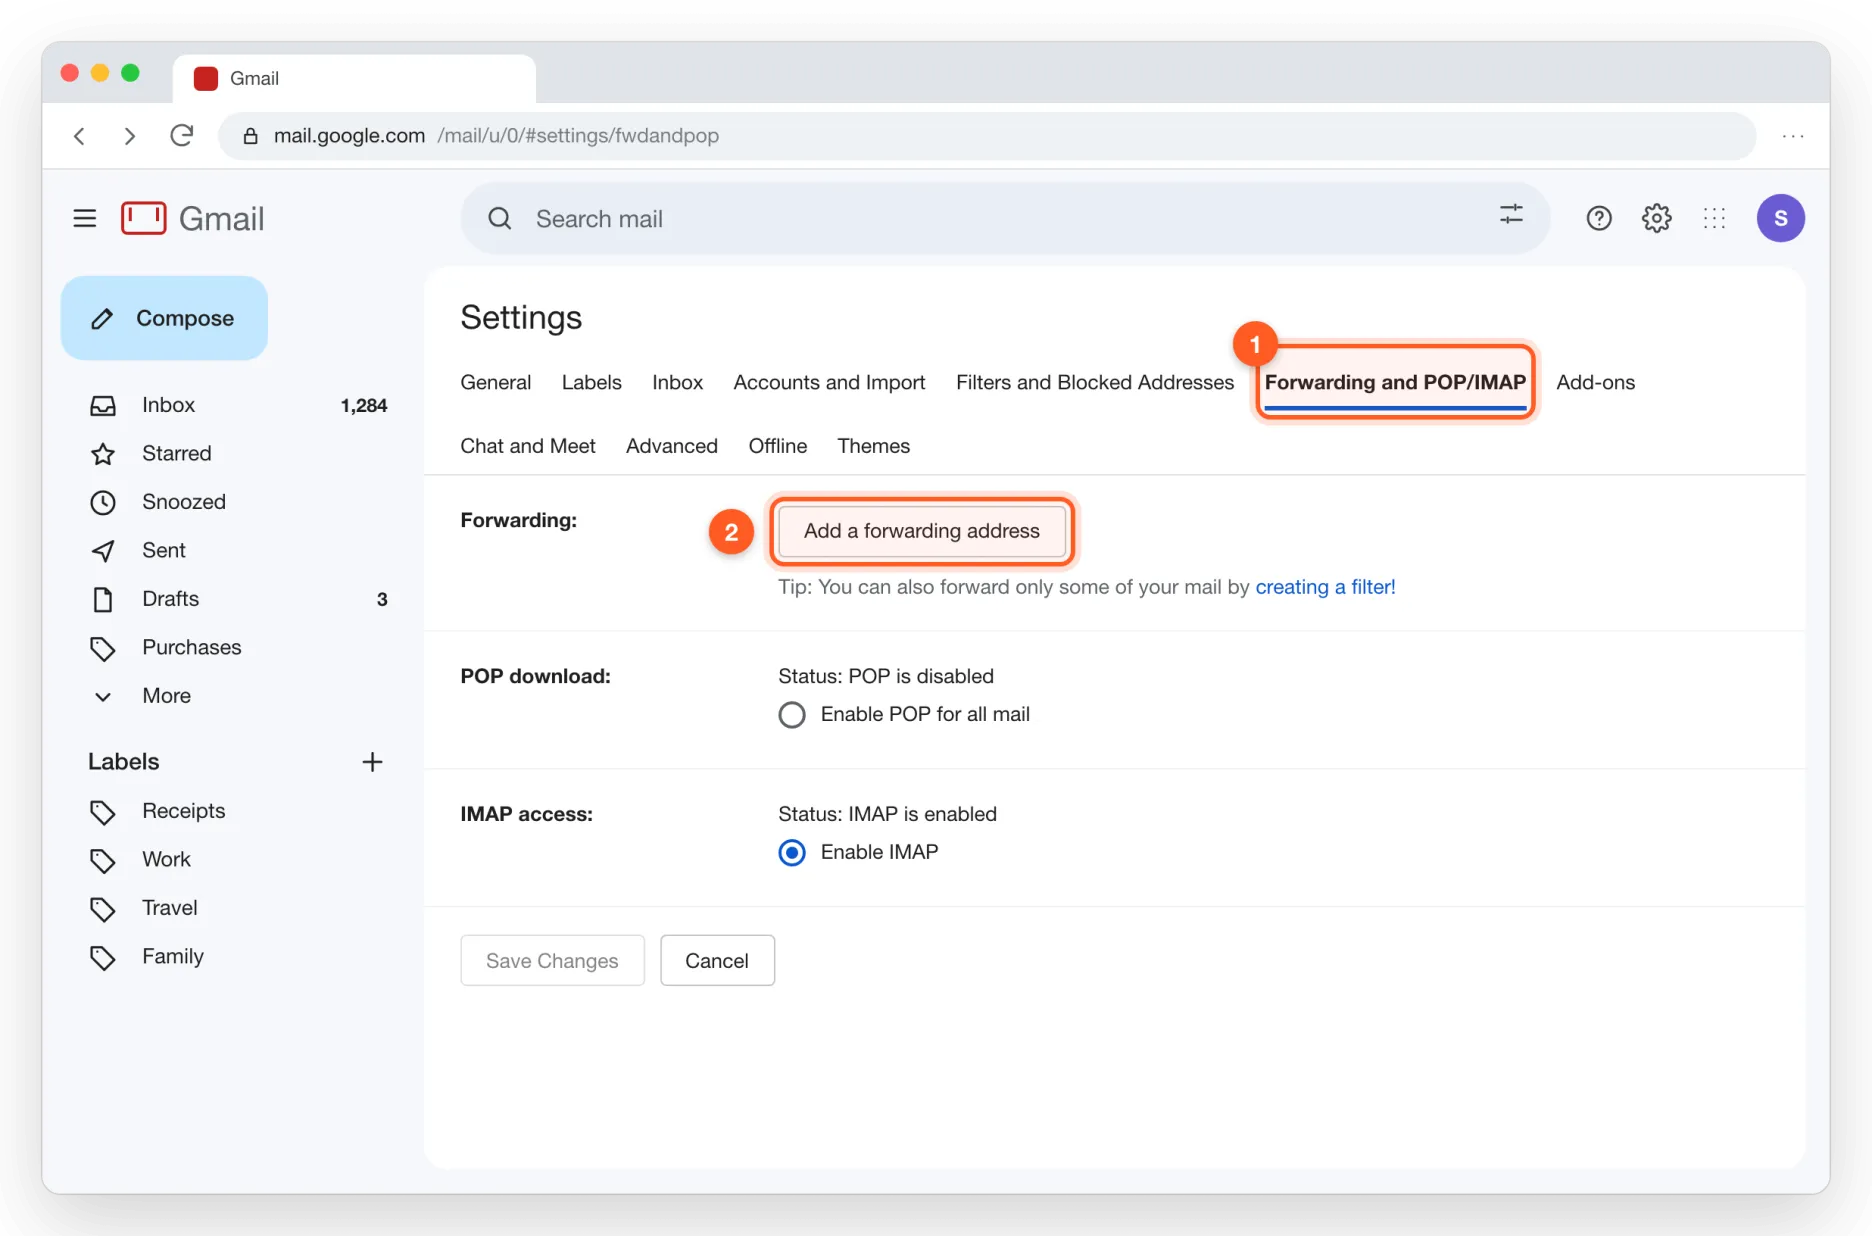
Task: Reload the page with refresh icon
Action: coord(181,135)
